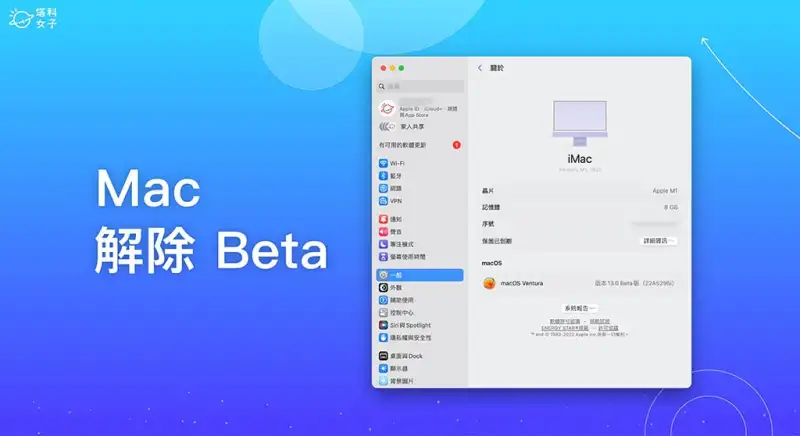Open the 軟體許可協議 link
Image resolution: width=800 pixels, height=436 pixels.
click(x=565, y=322)
